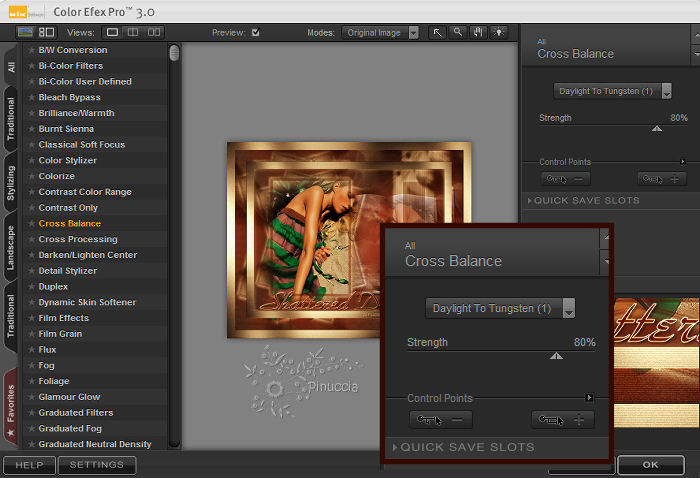
Task: Choose the hand pan tool
Action: [478, 32]
